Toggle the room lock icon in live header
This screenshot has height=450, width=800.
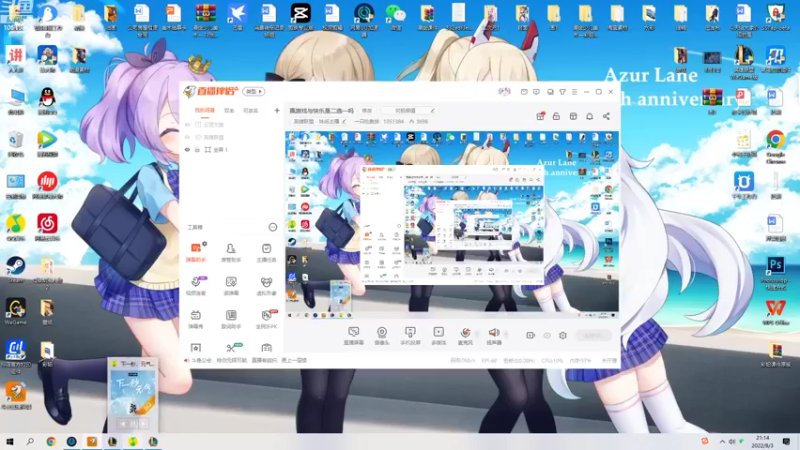556,116
